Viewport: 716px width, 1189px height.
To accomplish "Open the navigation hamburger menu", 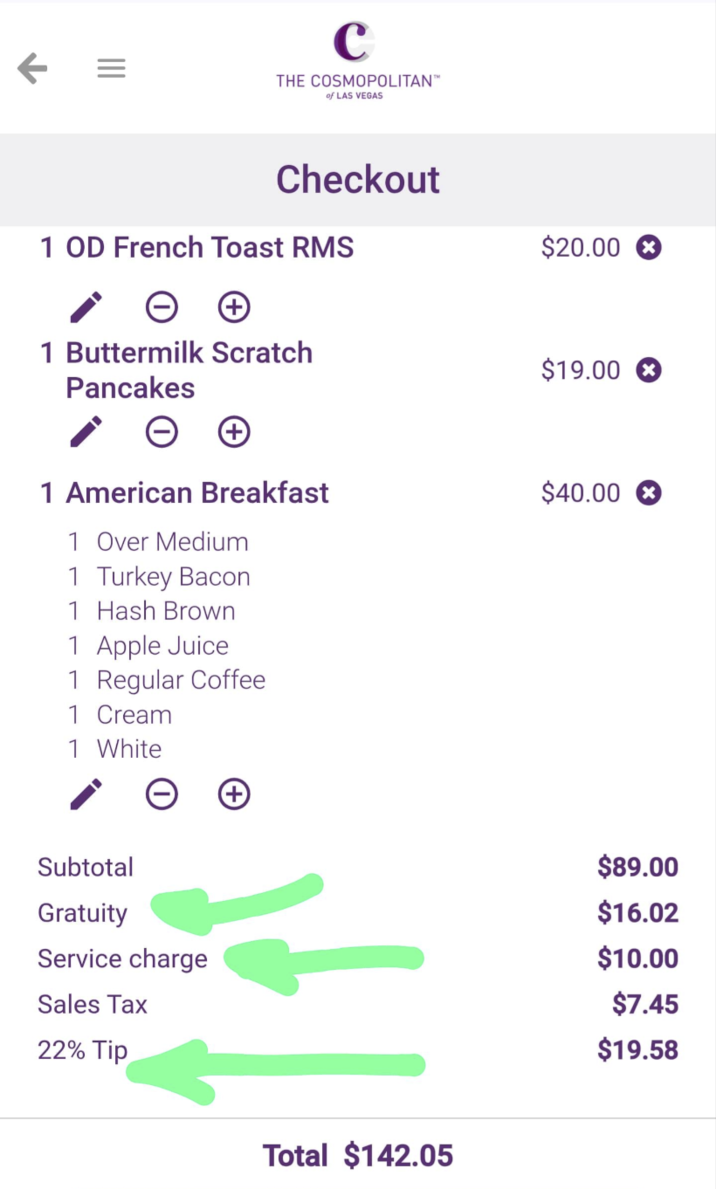I will coord(111,68).
